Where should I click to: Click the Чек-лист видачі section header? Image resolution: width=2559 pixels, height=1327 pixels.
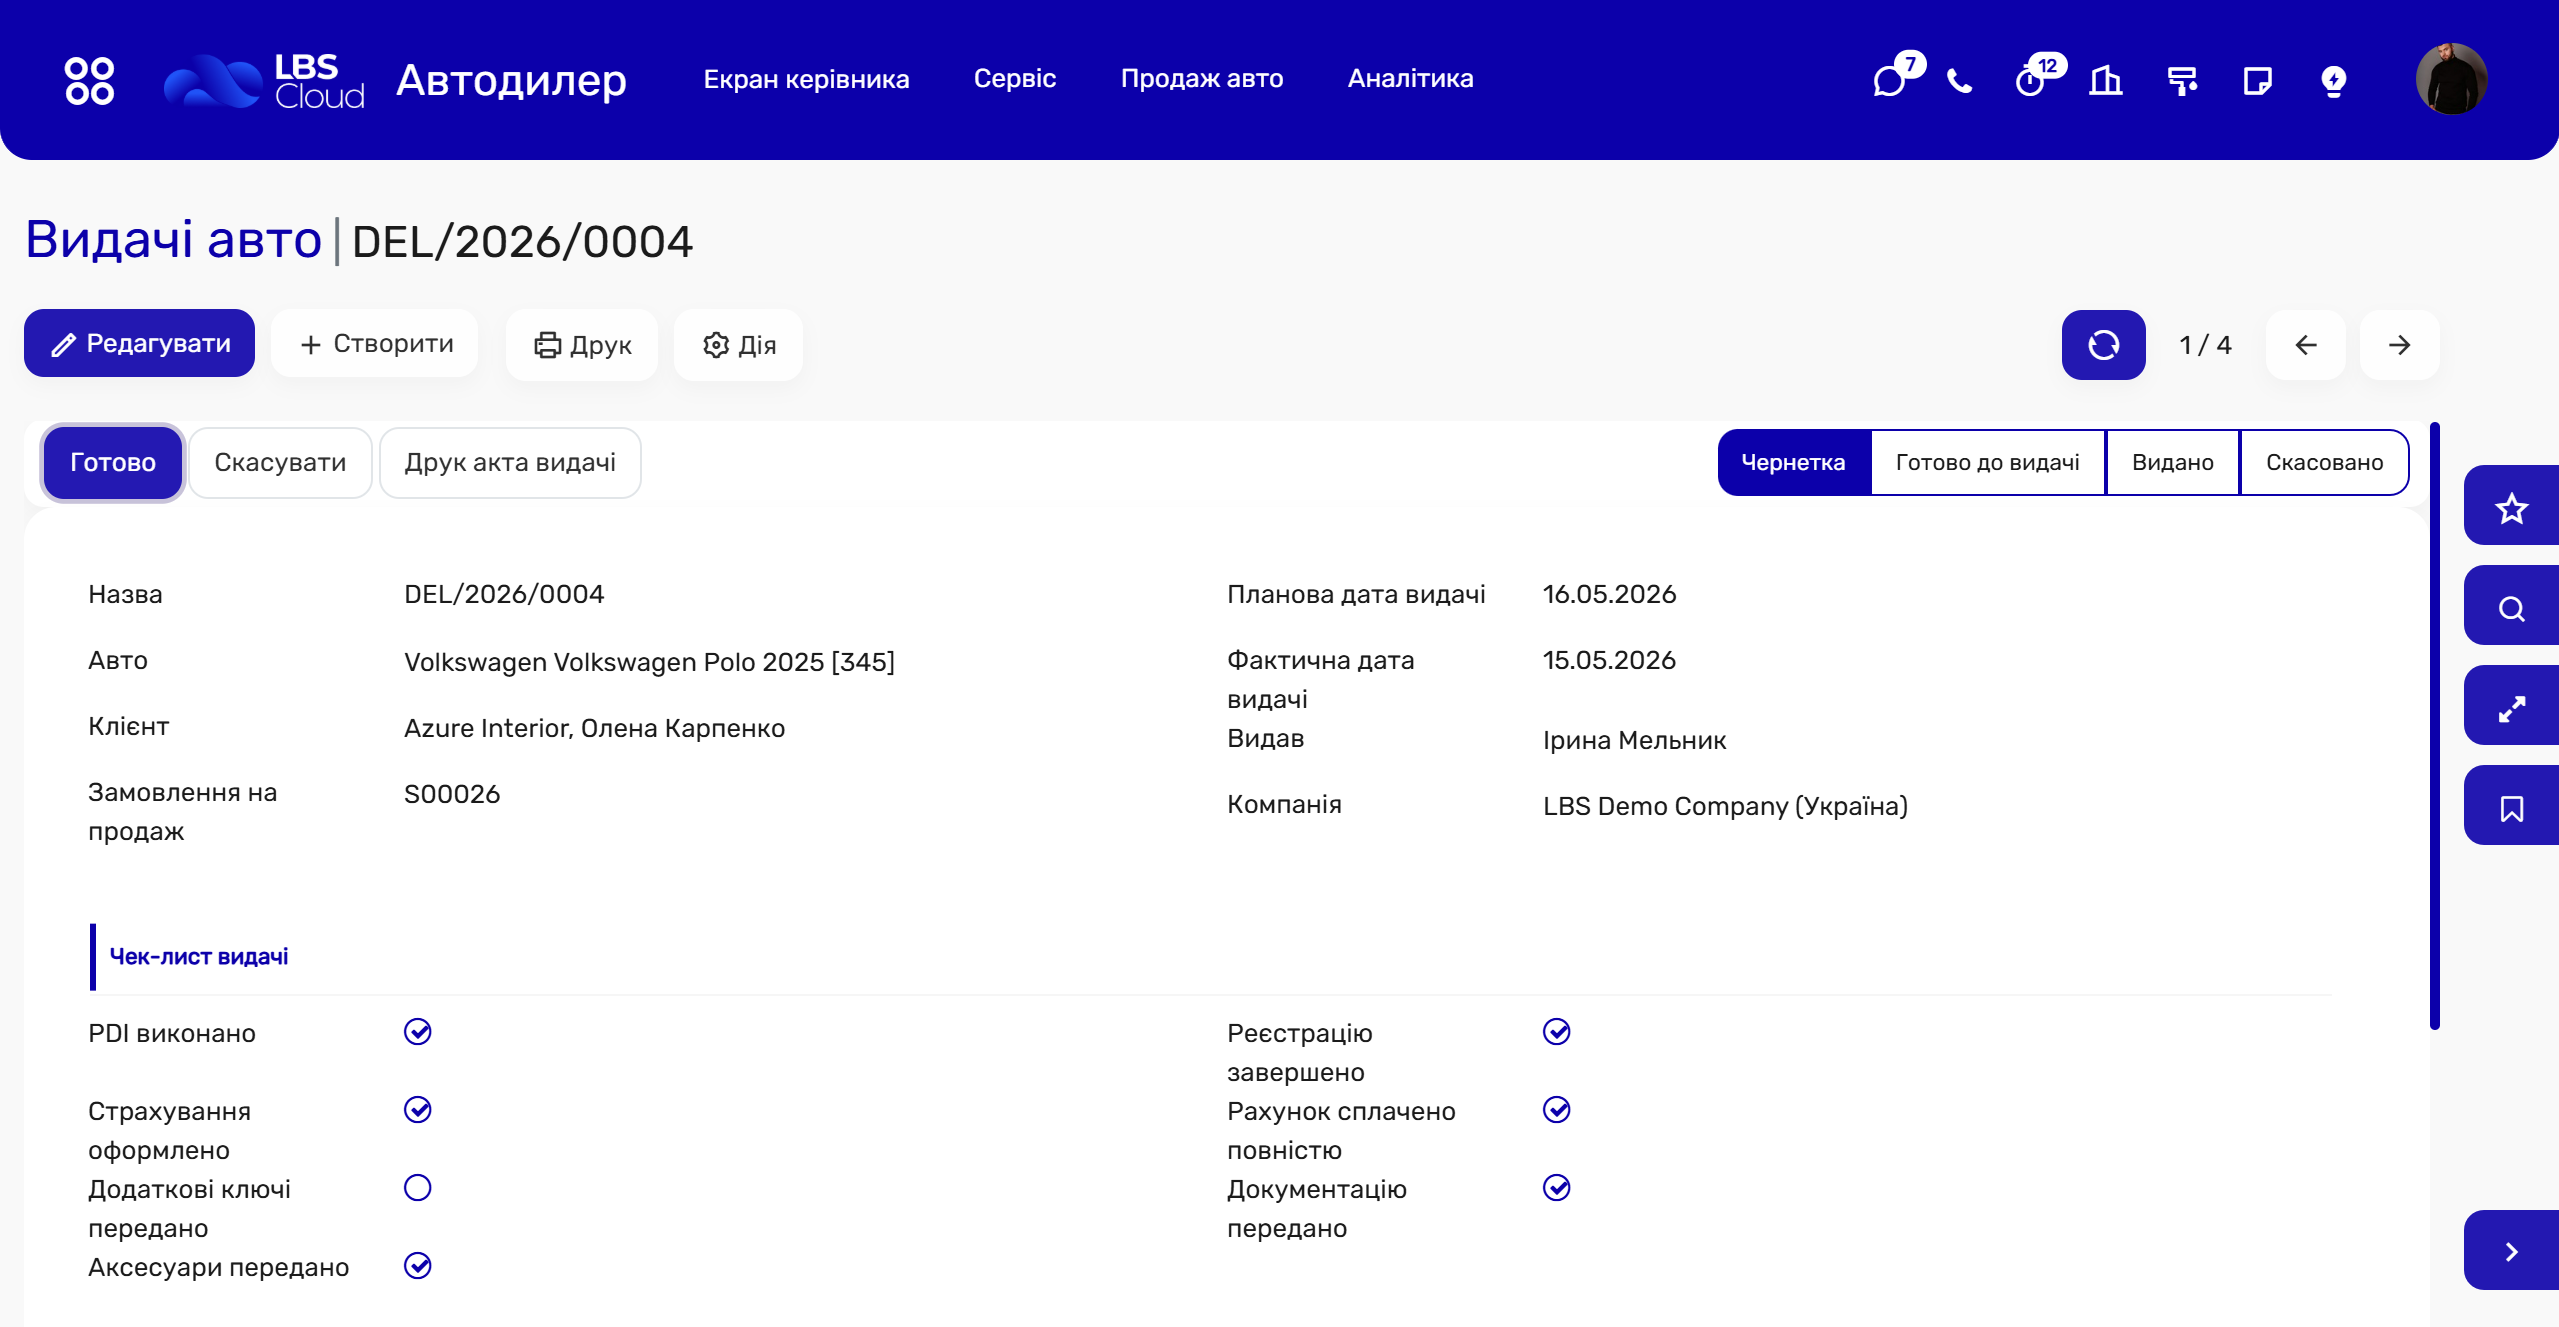click(199, 957)
